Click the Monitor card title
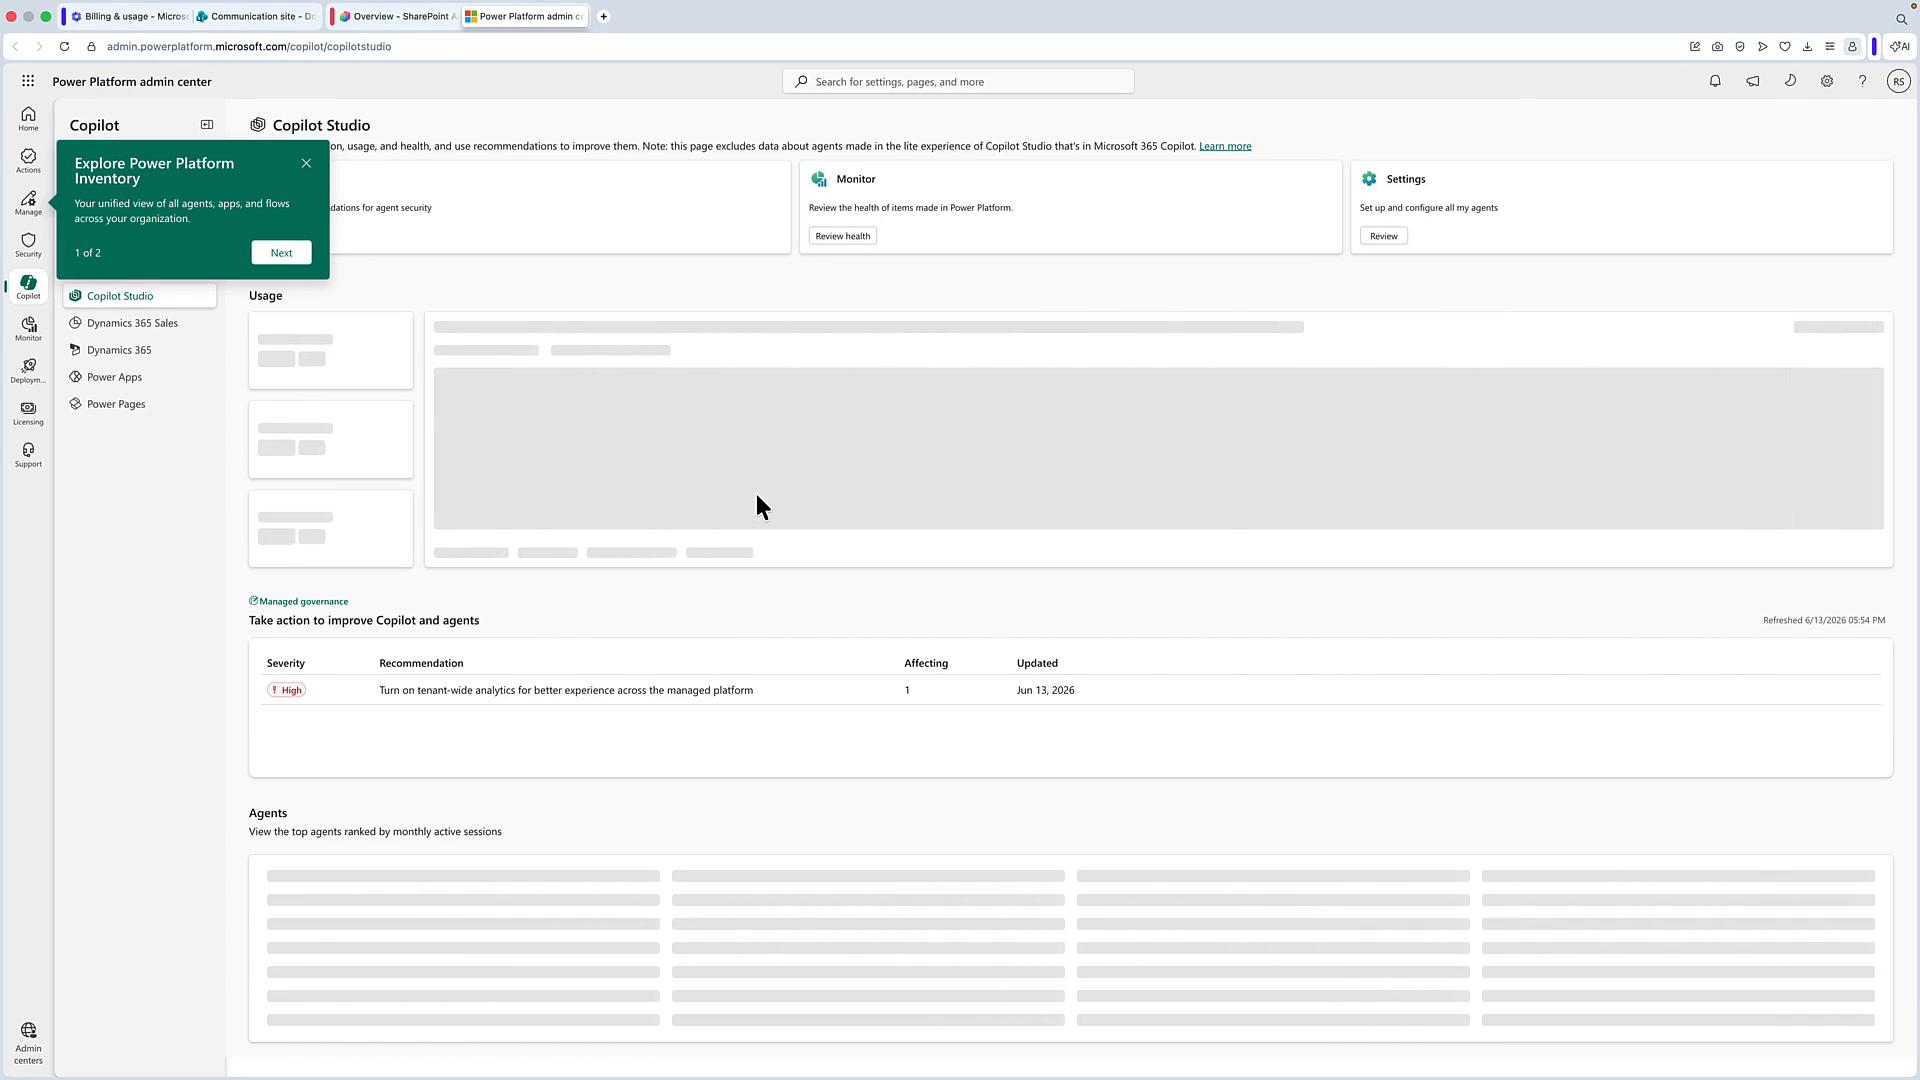 click(x=856, y=179)
